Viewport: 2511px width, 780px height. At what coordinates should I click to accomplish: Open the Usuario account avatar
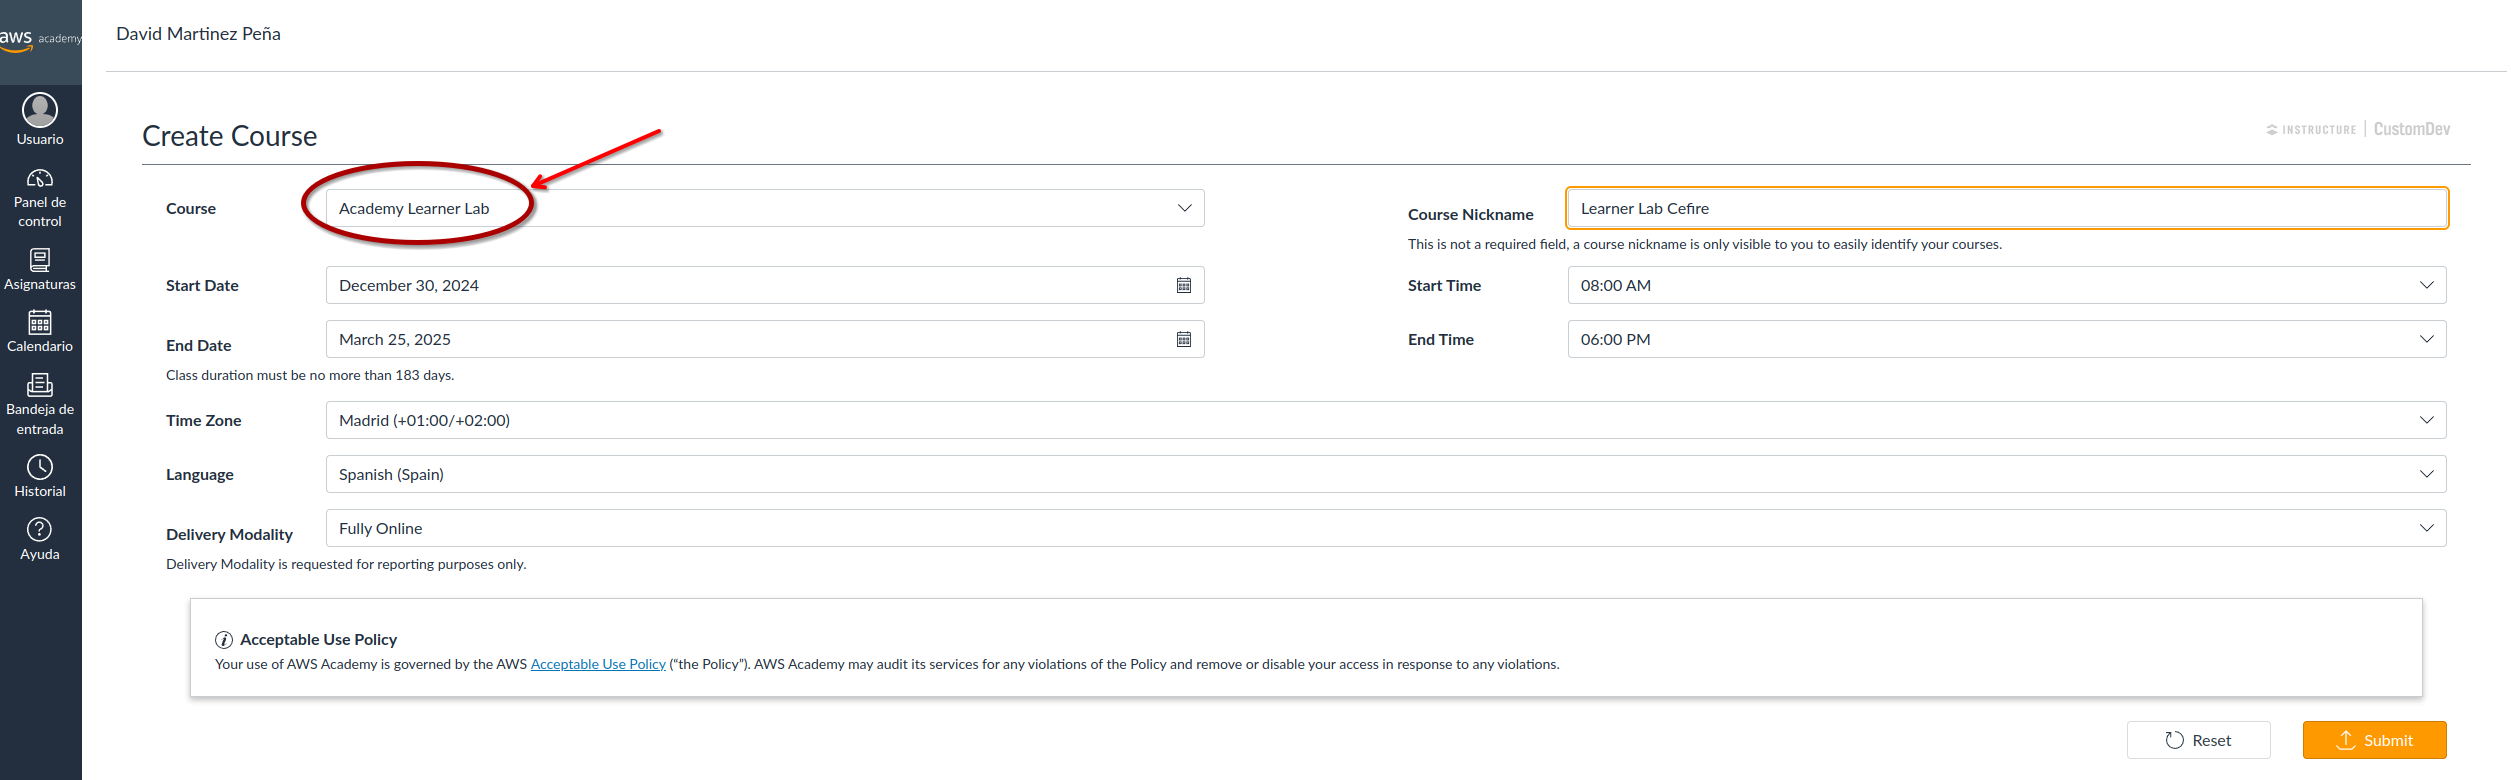pos(40,110)
